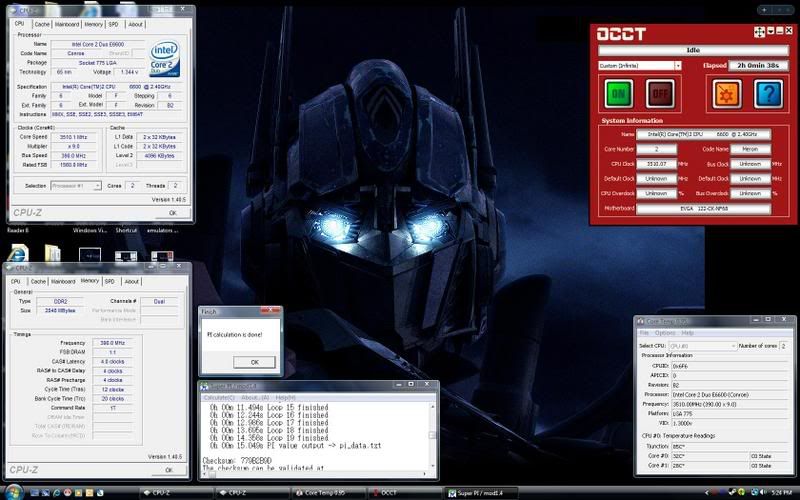Open About tab in top CPU-Z window
Image resolution: width=800 pixels, height=500 pixels.
[135, 24]
